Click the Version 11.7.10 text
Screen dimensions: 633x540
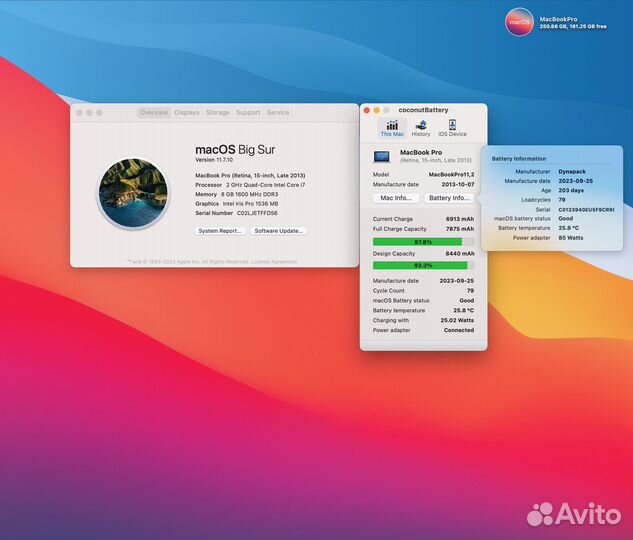click(x=214, y=160)
